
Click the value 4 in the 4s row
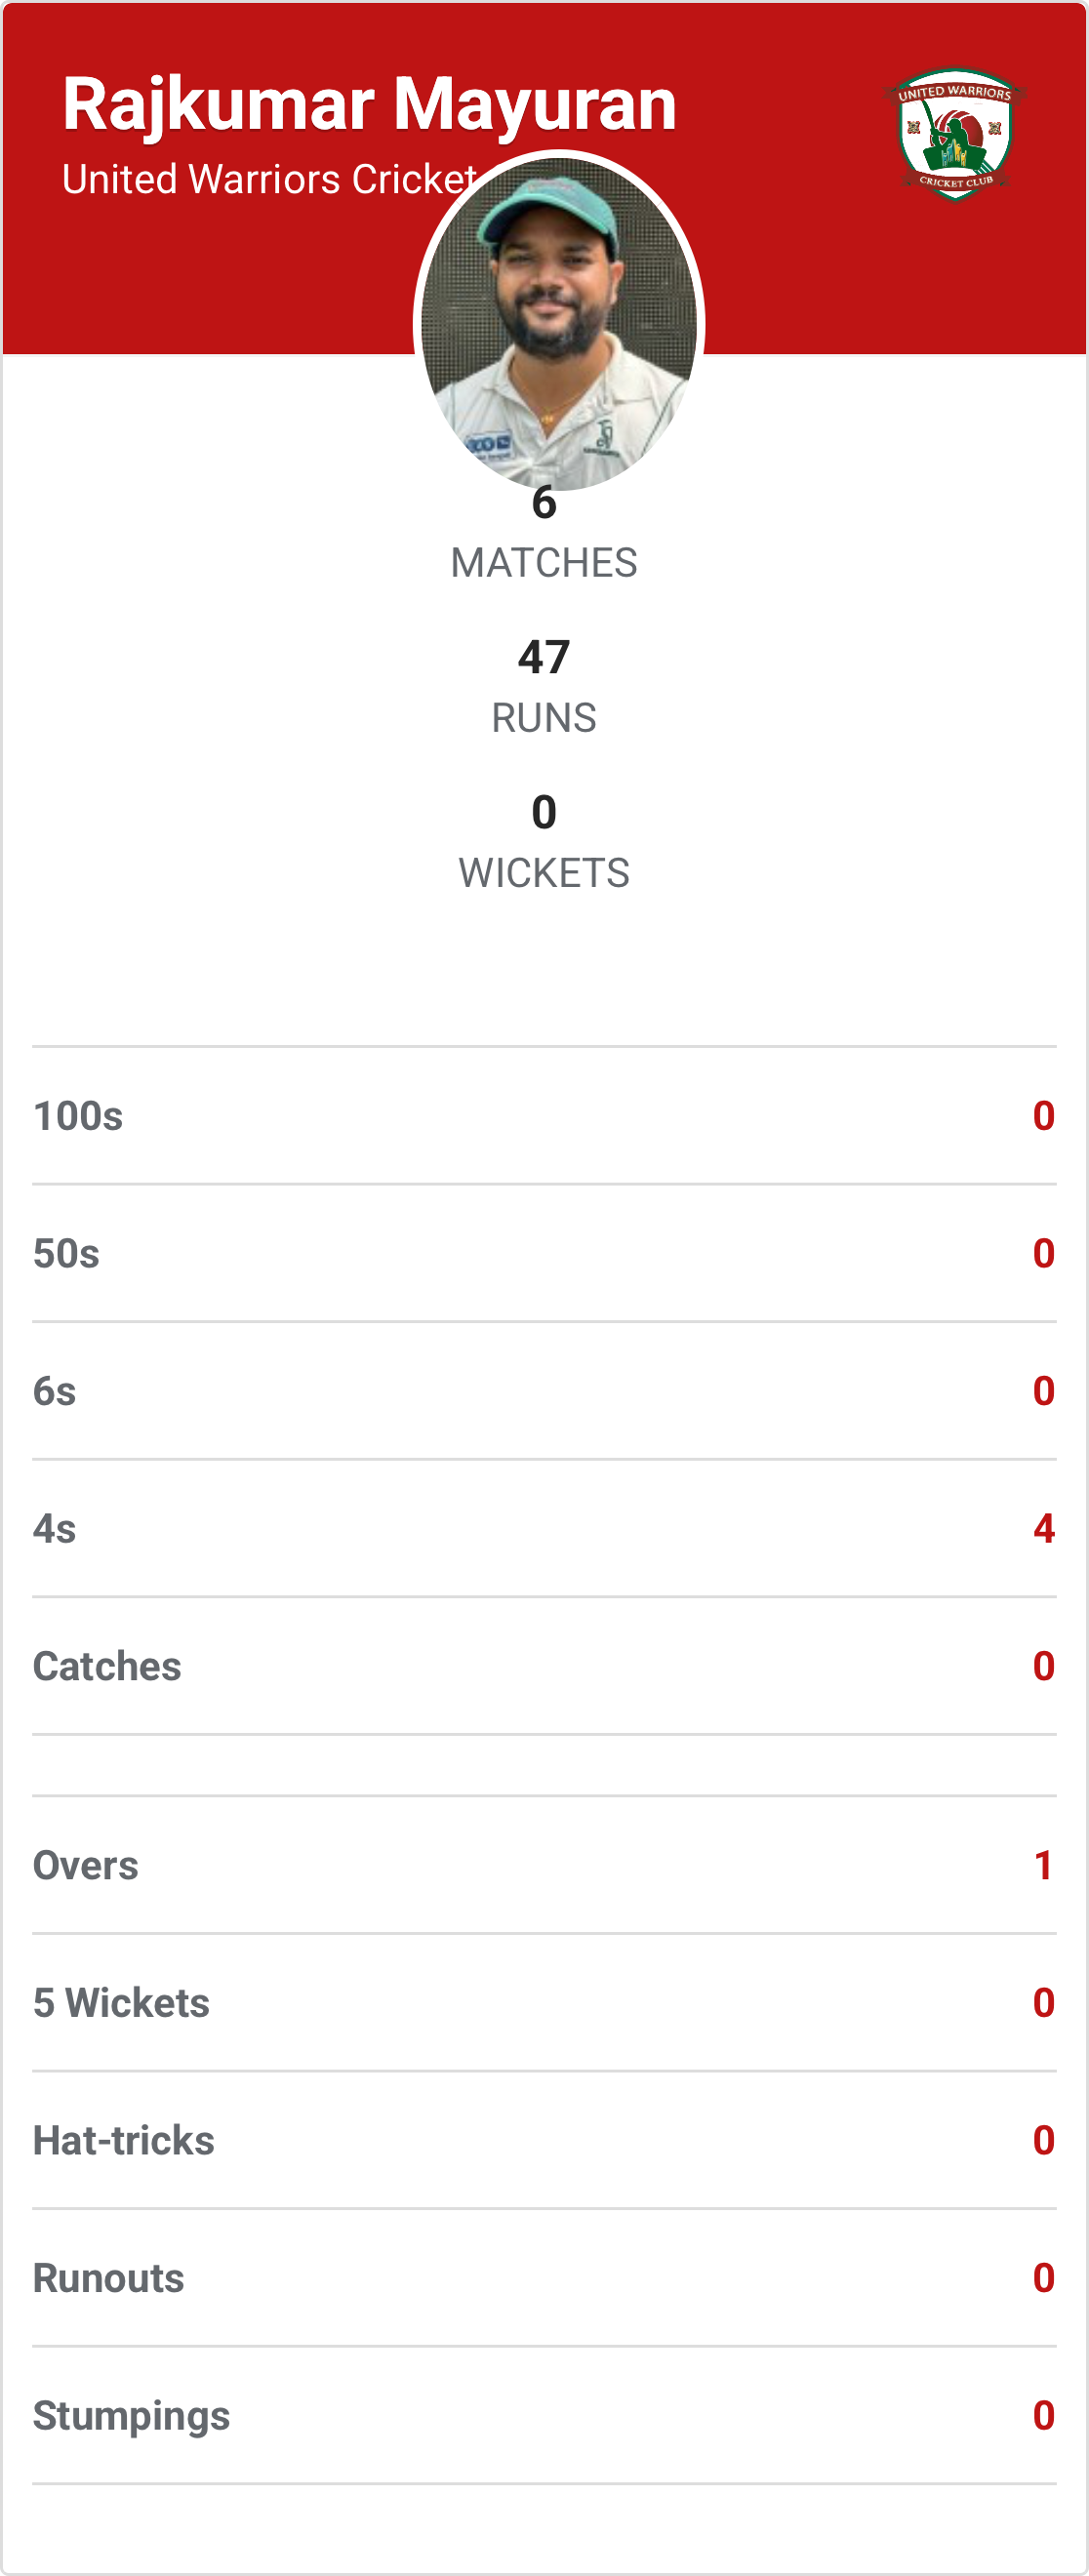pyautogui.click(x=1043, y=1529)
